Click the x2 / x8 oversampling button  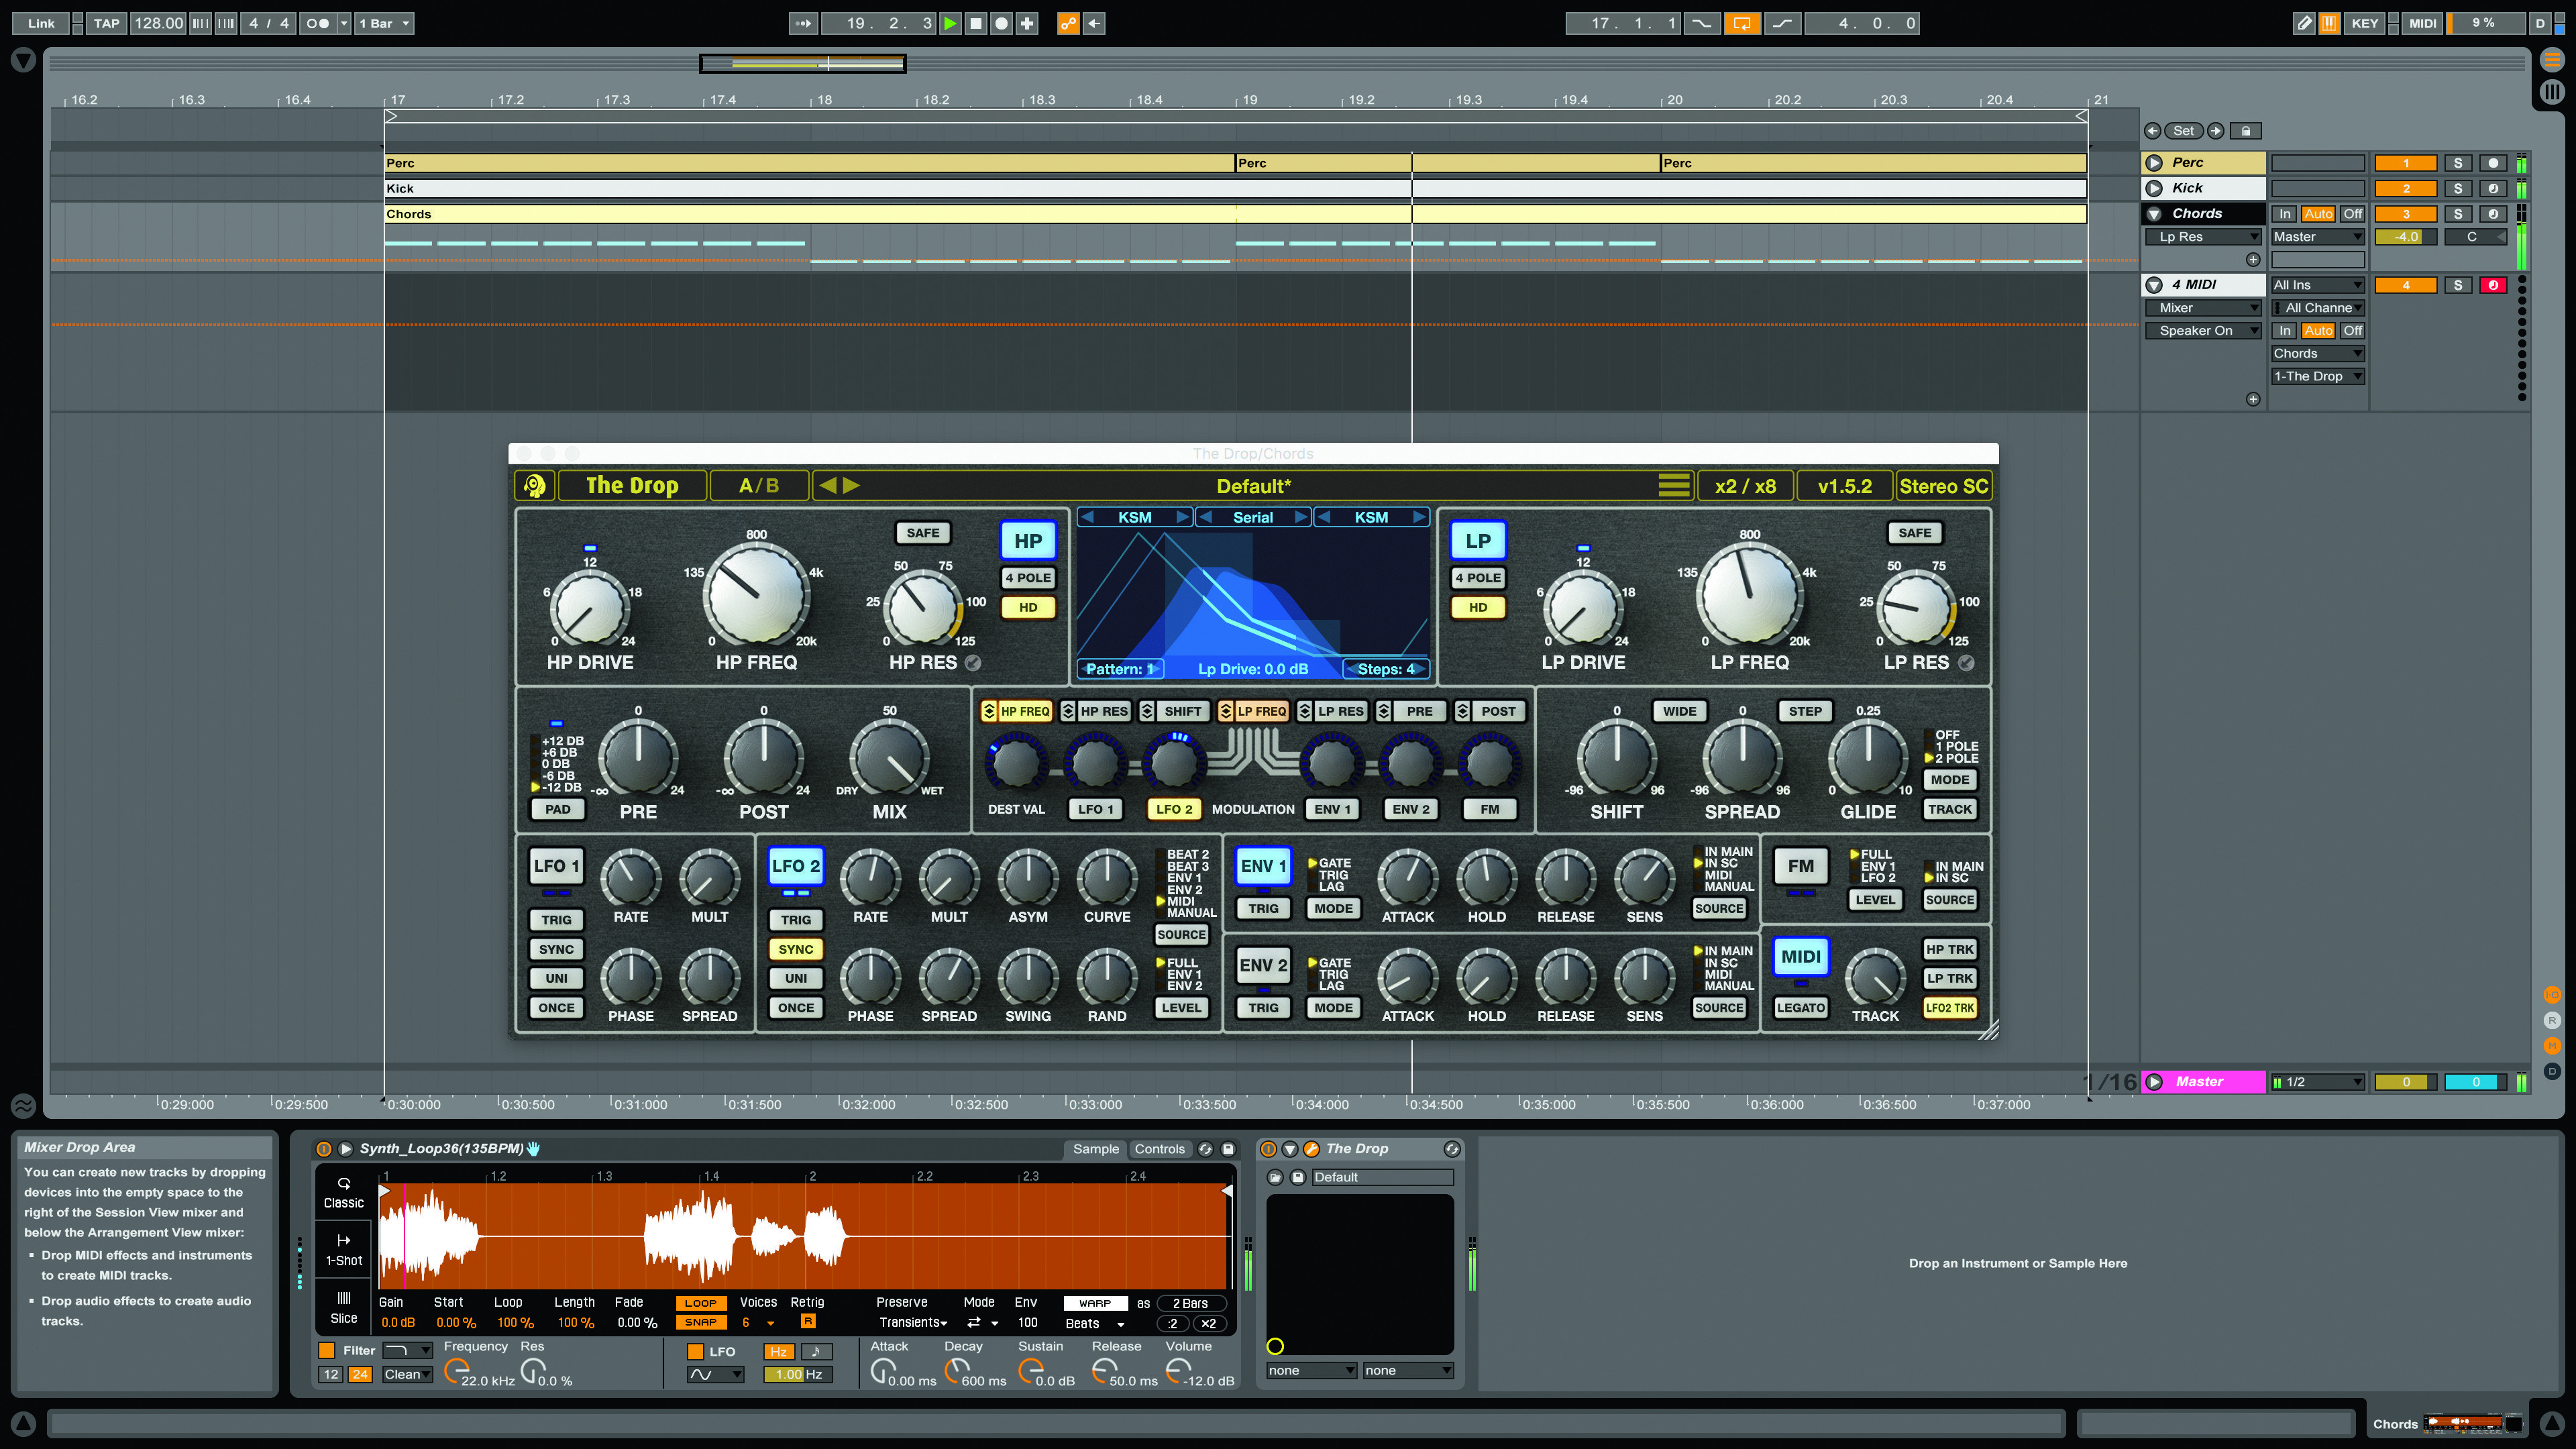click(x=1745, y=486)
